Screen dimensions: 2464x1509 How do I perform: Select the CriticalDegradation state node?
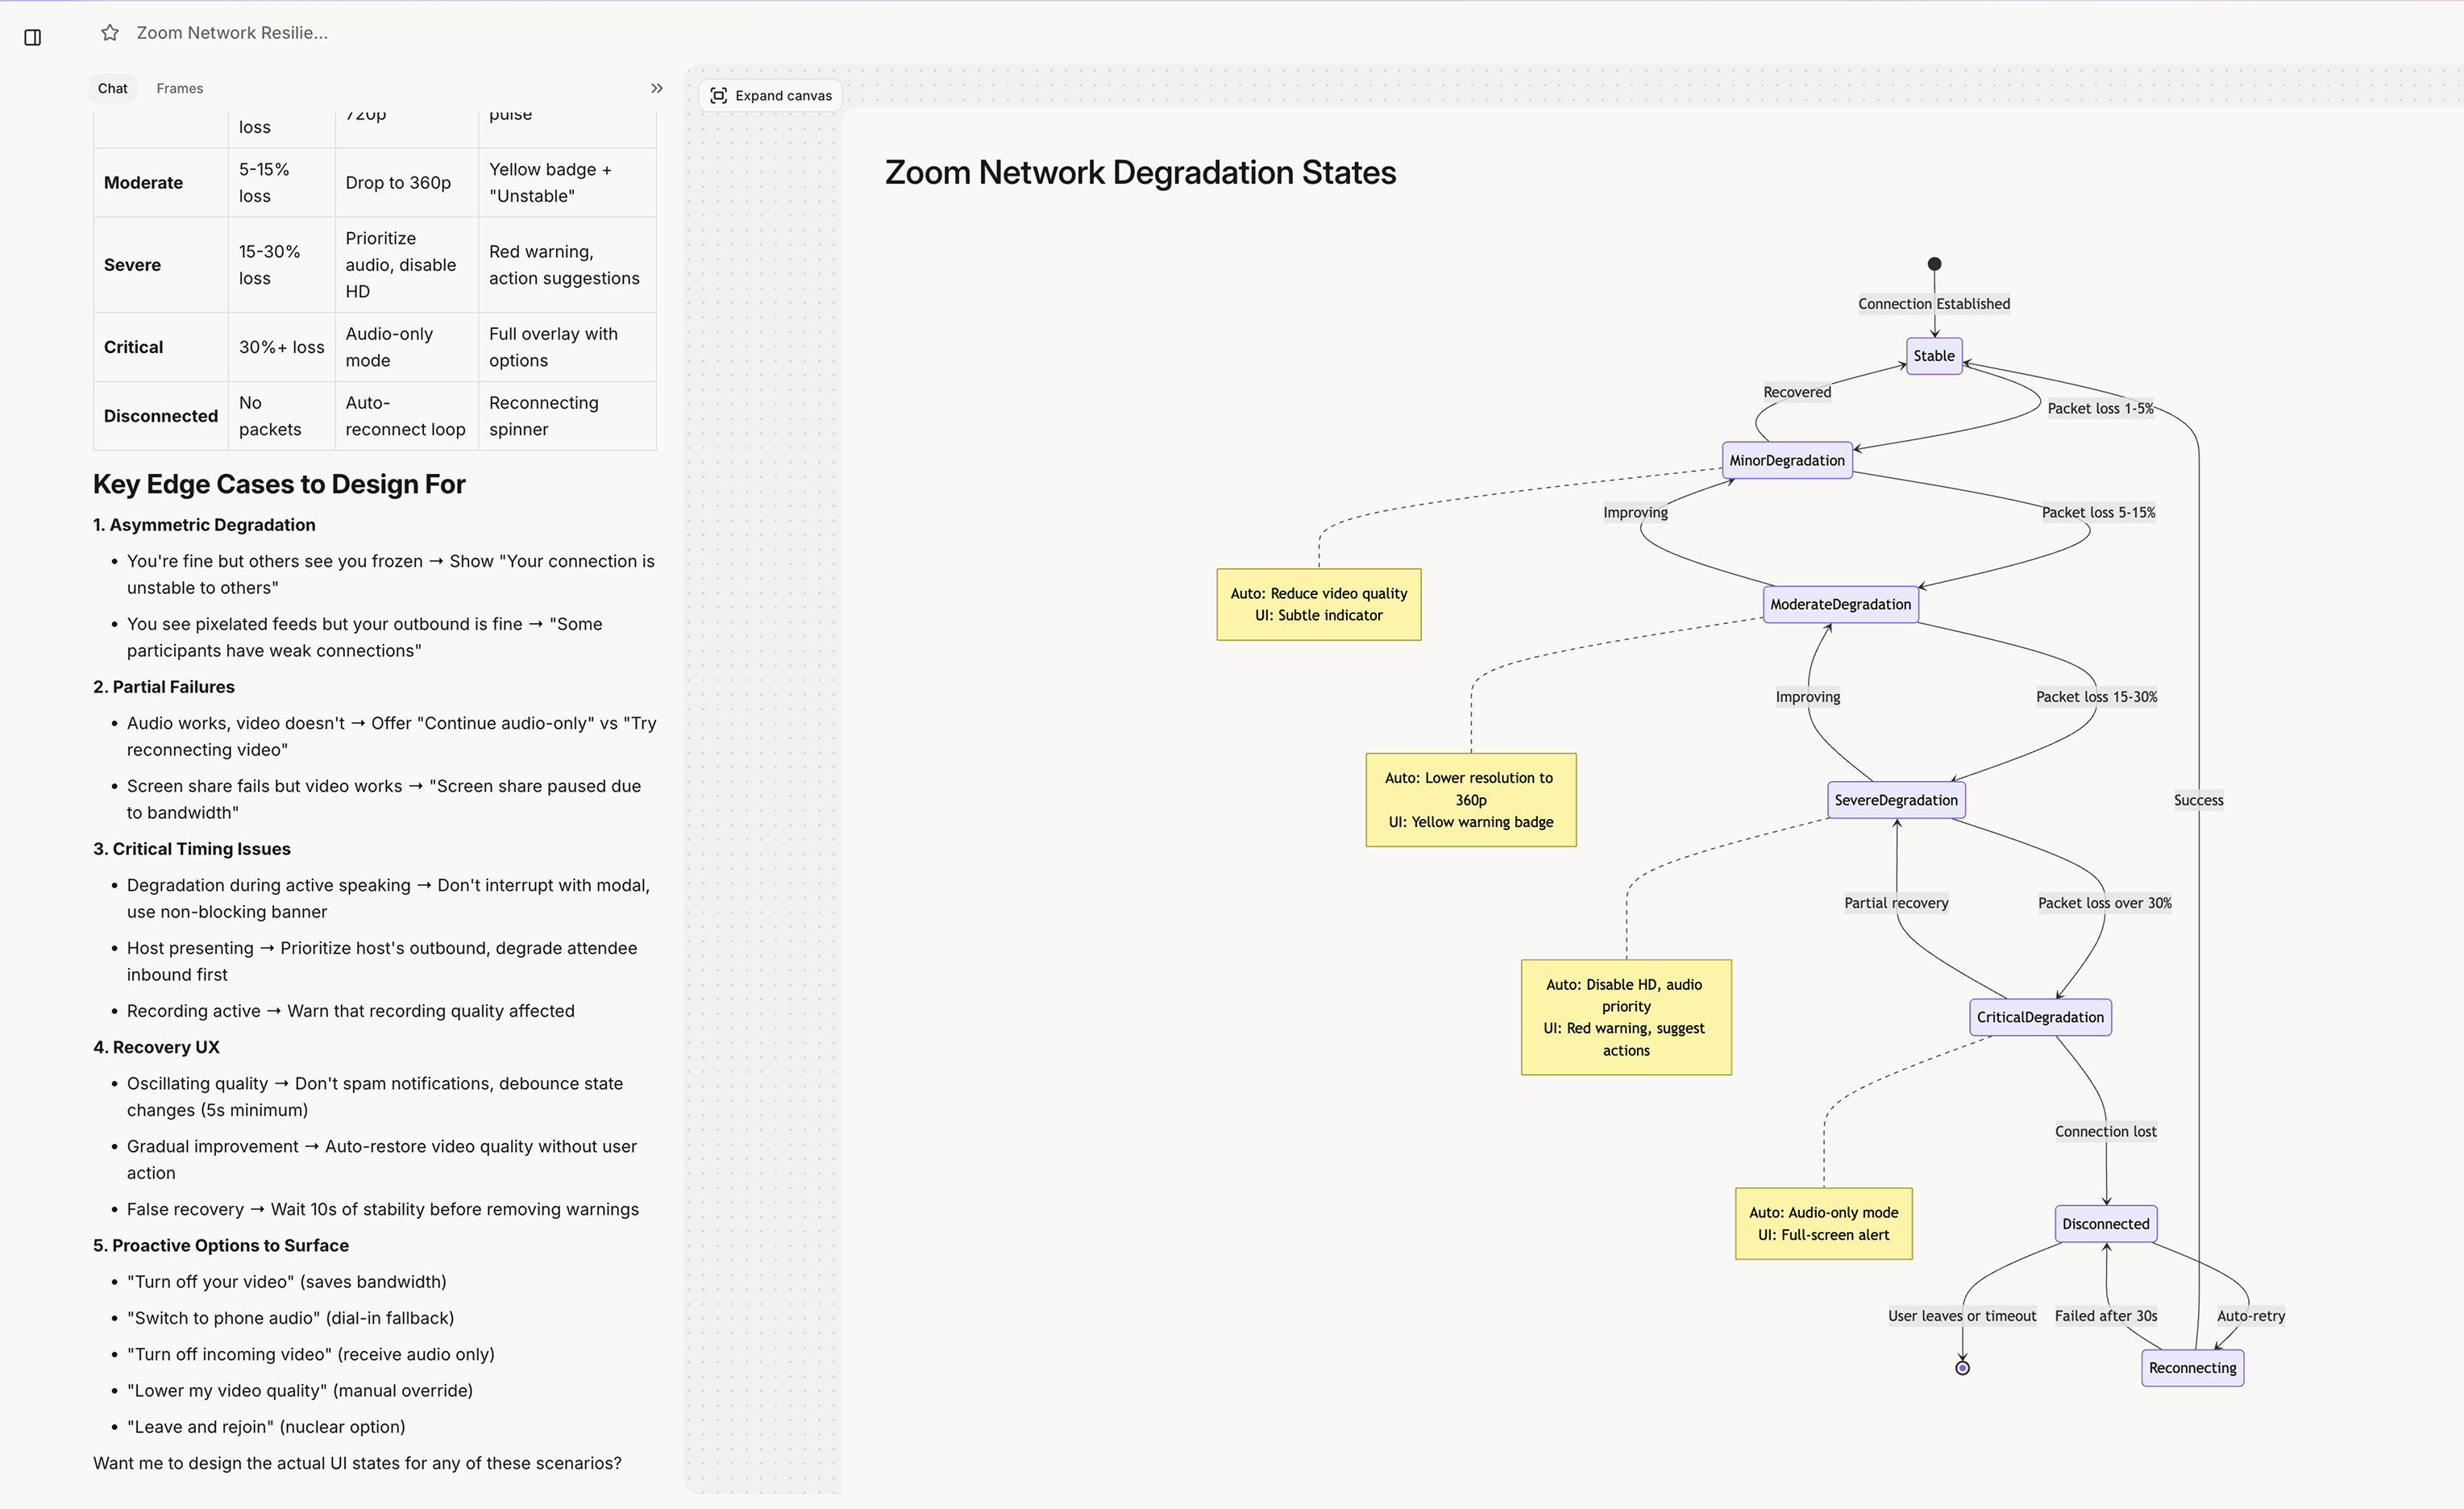click(2040, 1017)
